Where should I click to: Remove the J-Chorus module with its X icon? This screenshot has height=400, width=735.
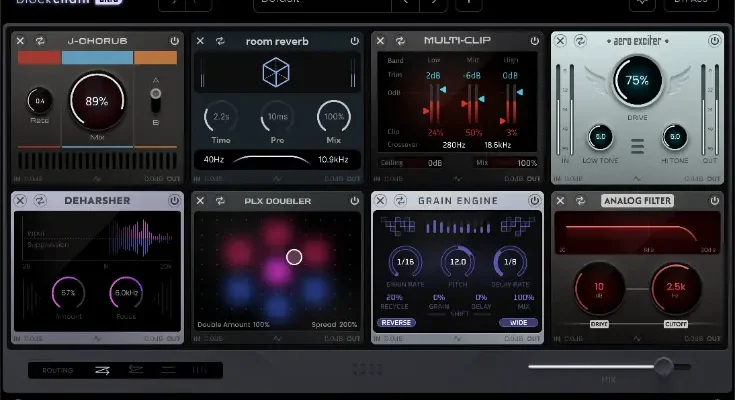[x=20, y=41]
